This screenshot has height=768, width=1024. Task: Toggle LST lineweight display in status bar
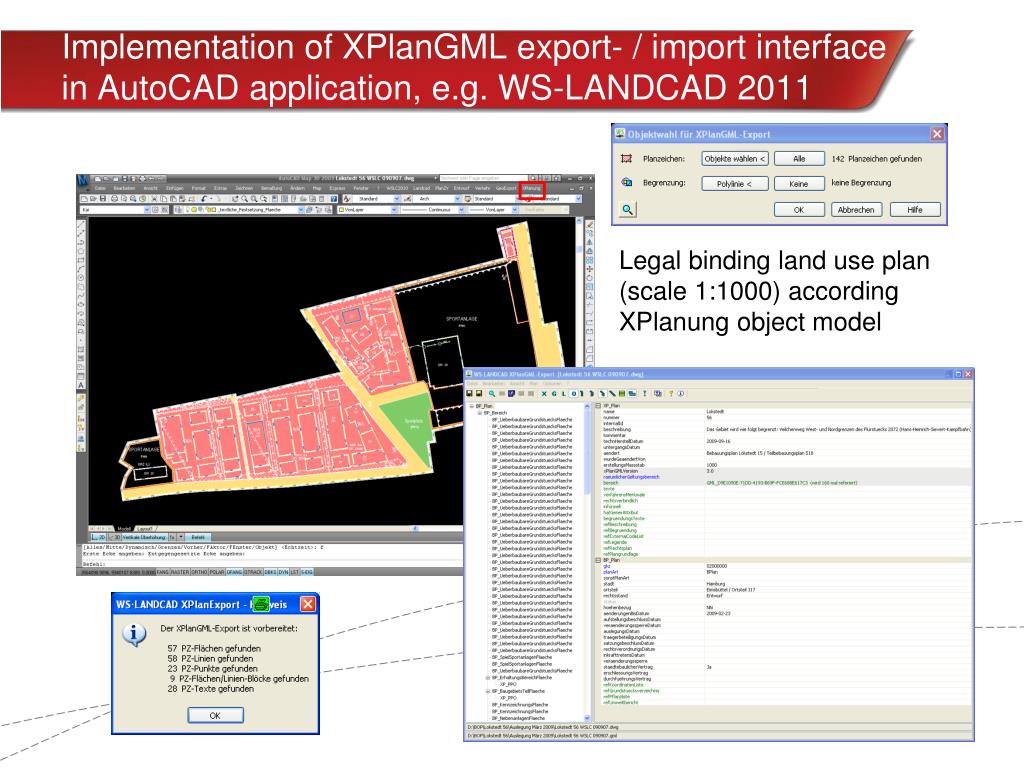(294, 572)
